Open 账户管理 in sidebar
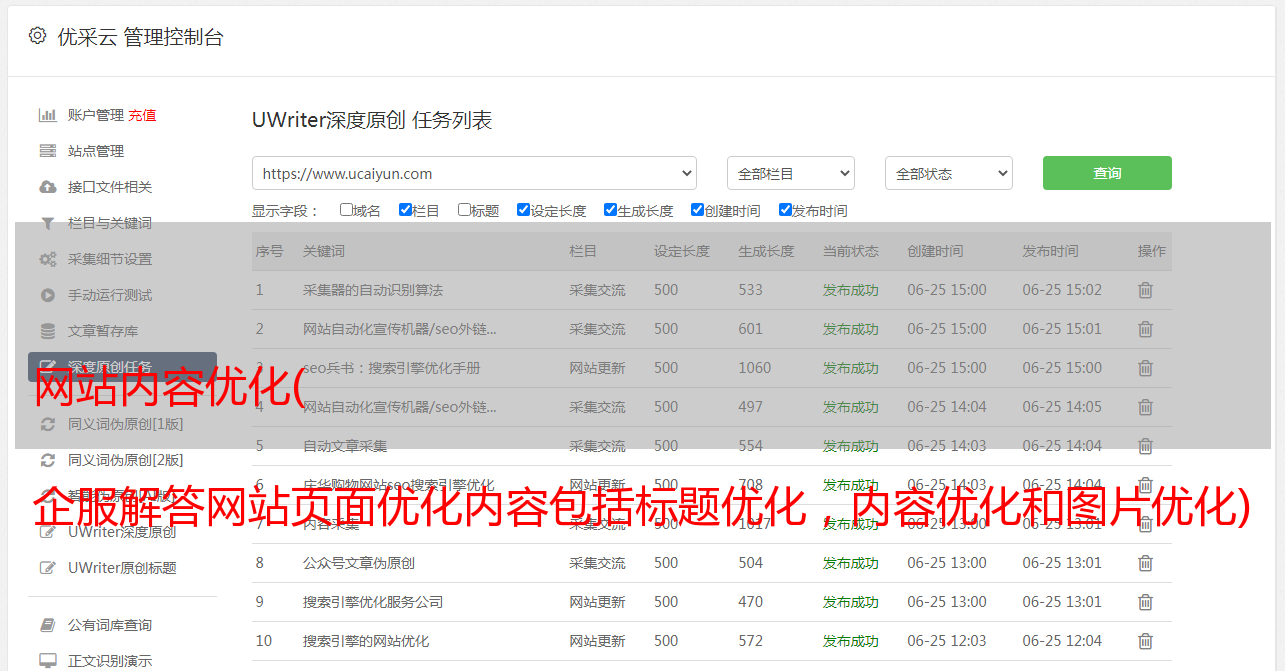This screenshot has width=1285, height=671. (96, 115)
